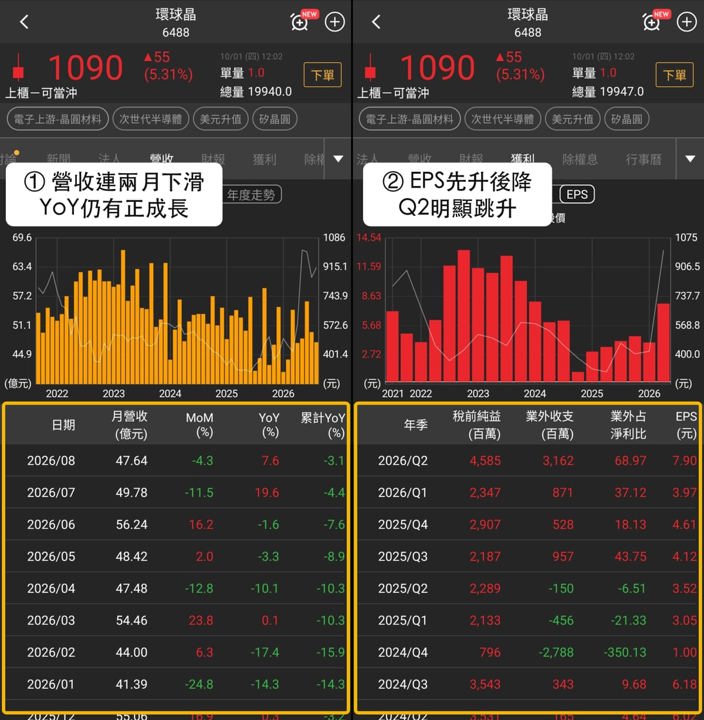Screen dimensions: 704x720
Task: Switch to 行事曆 tab in right panel
Action: tap(643, 159)
